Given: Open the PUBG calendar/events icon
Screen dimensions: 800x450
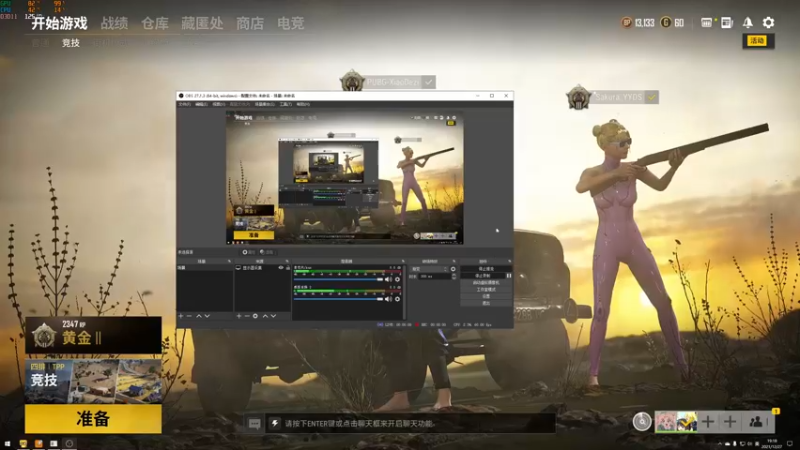Looking at the screenshot, I should tap(706, 22).
